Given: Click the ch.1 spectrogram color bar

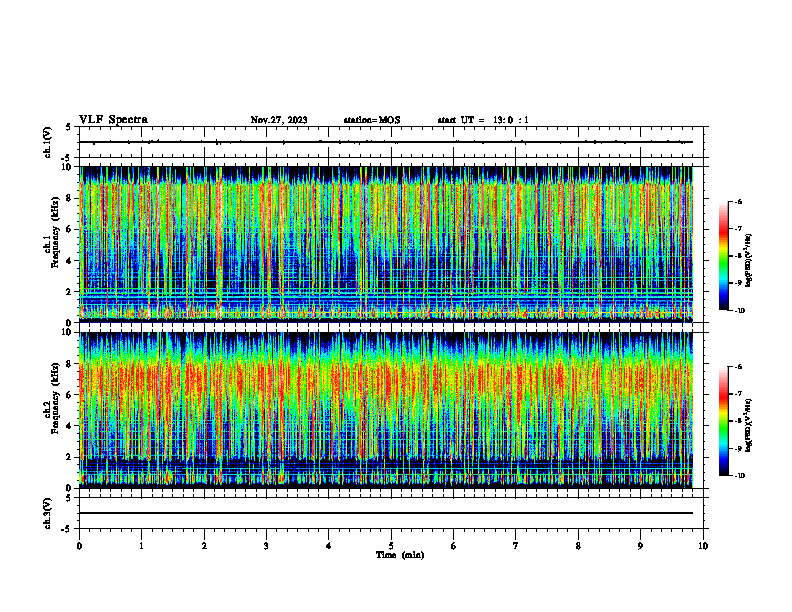Looking at the screenshot, I should pos(724,256).
